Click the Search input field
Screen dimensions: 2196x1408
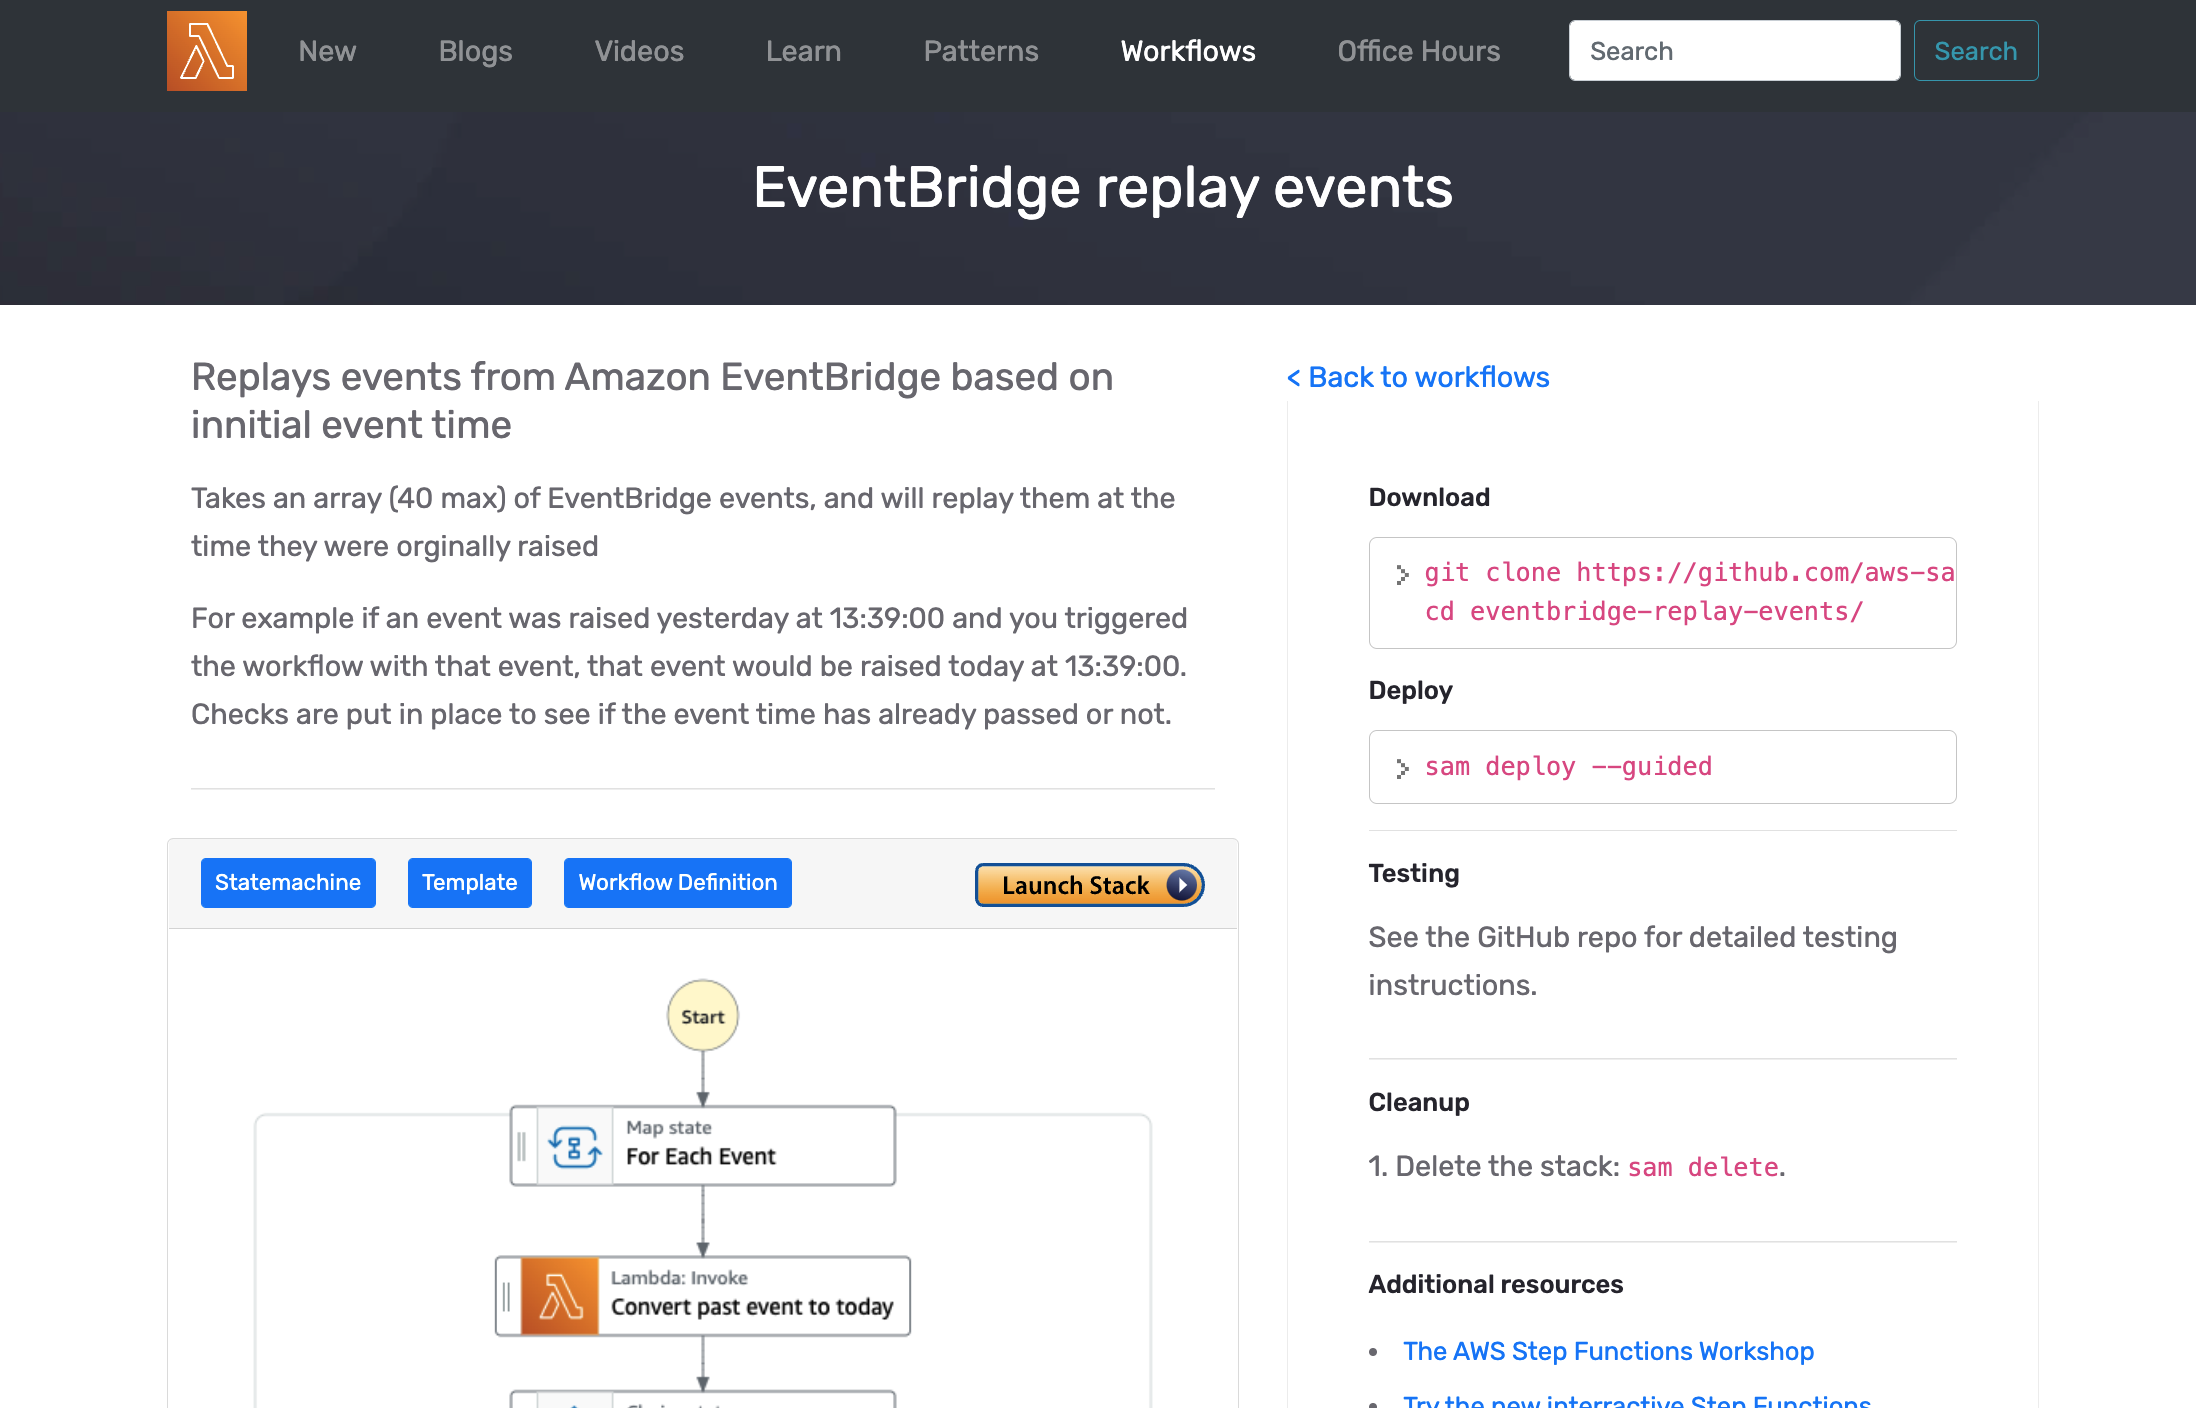click(1735, 50)
